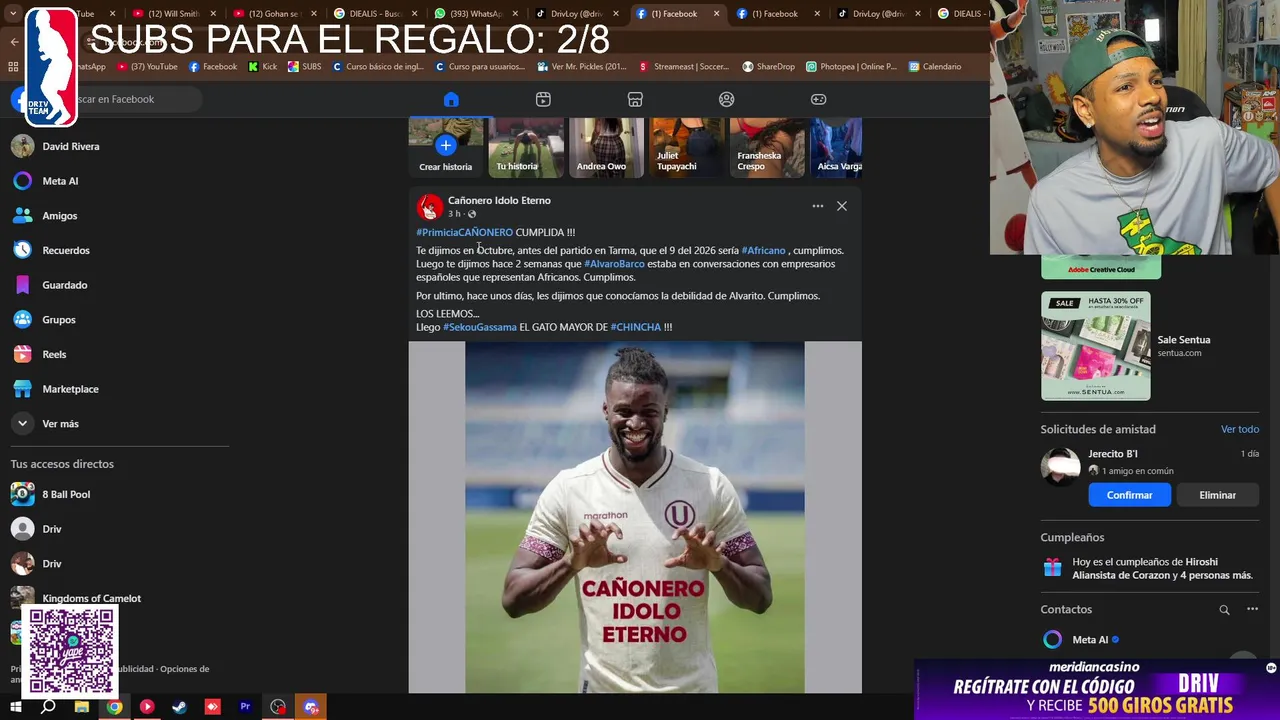Click the #AlvaroBarco hashtag

[614, 264]
